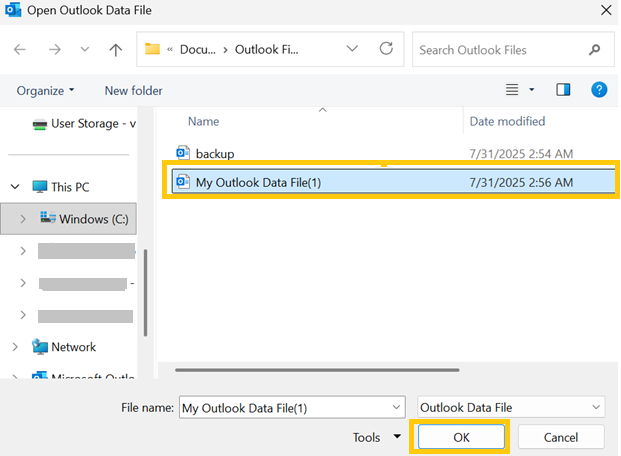Expand the address bar history dropdown

(352, 49)
